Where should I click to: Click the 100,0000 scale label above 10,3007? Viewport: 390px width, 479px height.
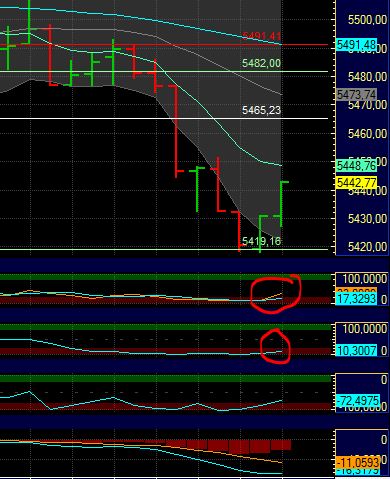pyautogui.click(x=365, y=329)
